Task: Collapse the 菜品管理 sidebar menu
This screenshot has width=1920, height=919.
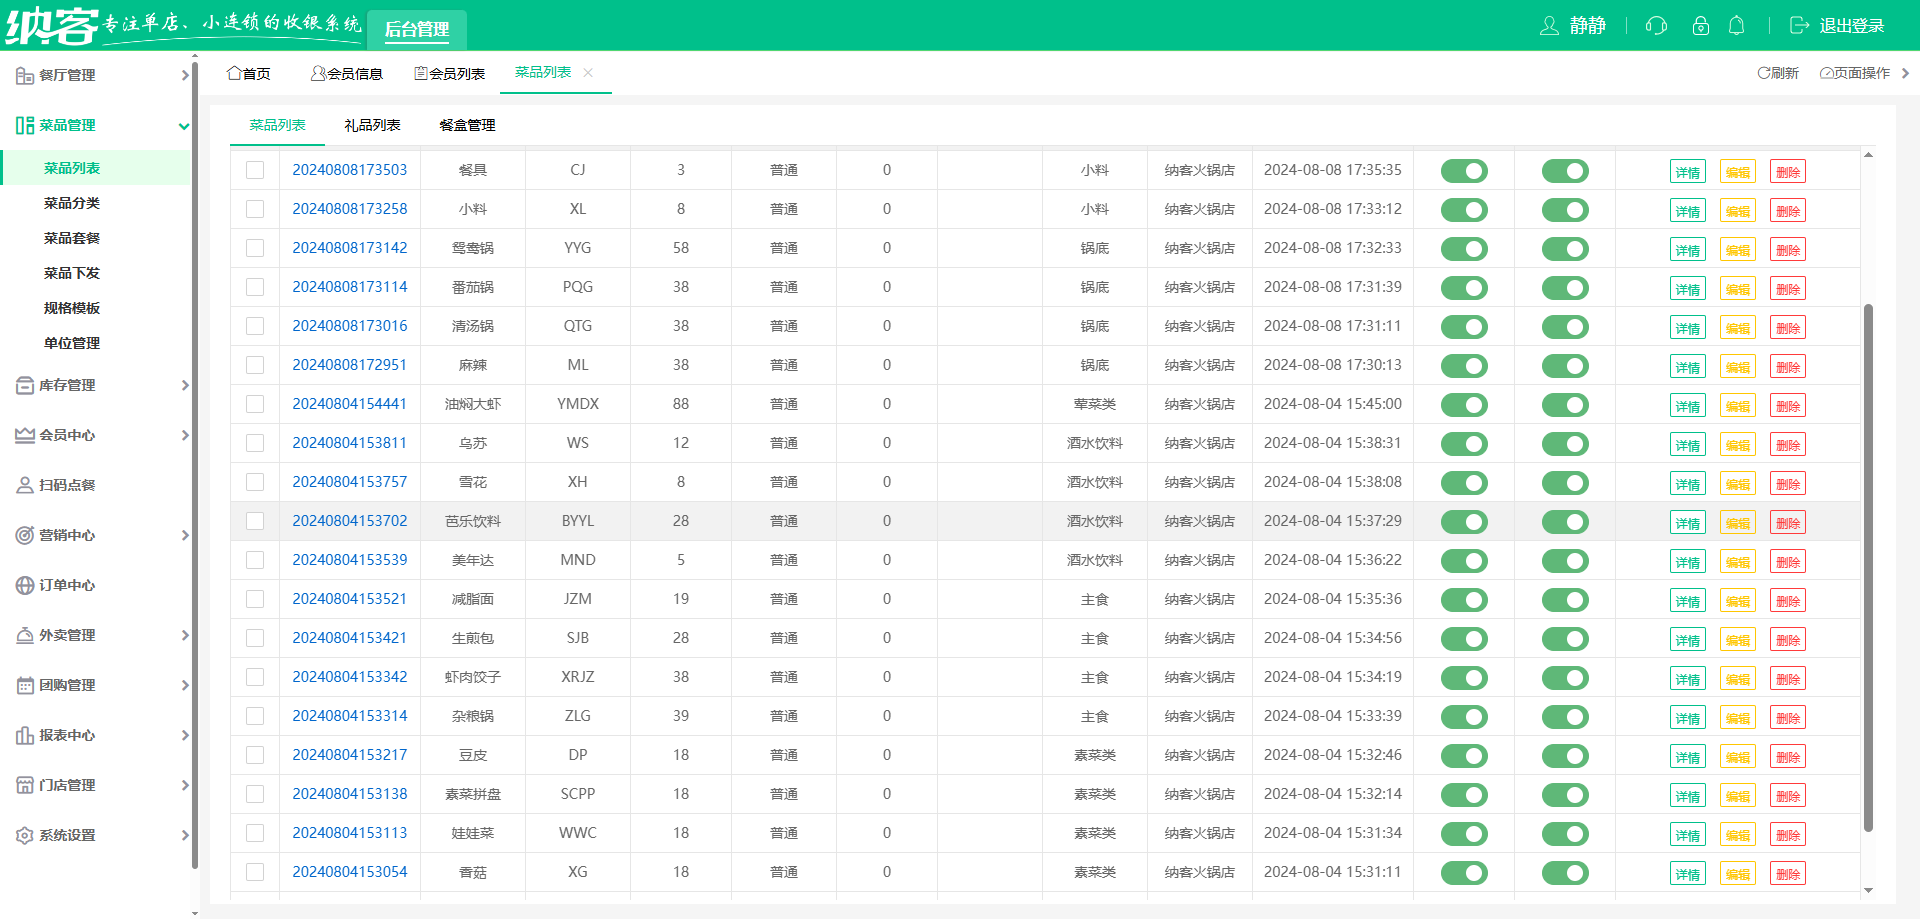Action: point(184,125)
